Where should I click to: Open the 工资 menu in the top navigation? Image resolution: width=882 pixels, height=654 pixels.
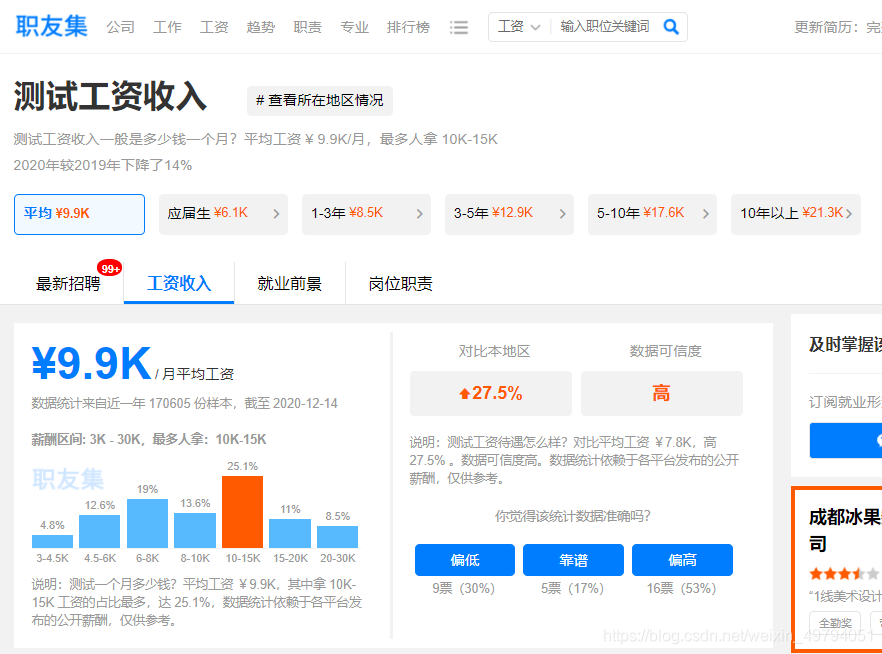(x=214, y=27)
